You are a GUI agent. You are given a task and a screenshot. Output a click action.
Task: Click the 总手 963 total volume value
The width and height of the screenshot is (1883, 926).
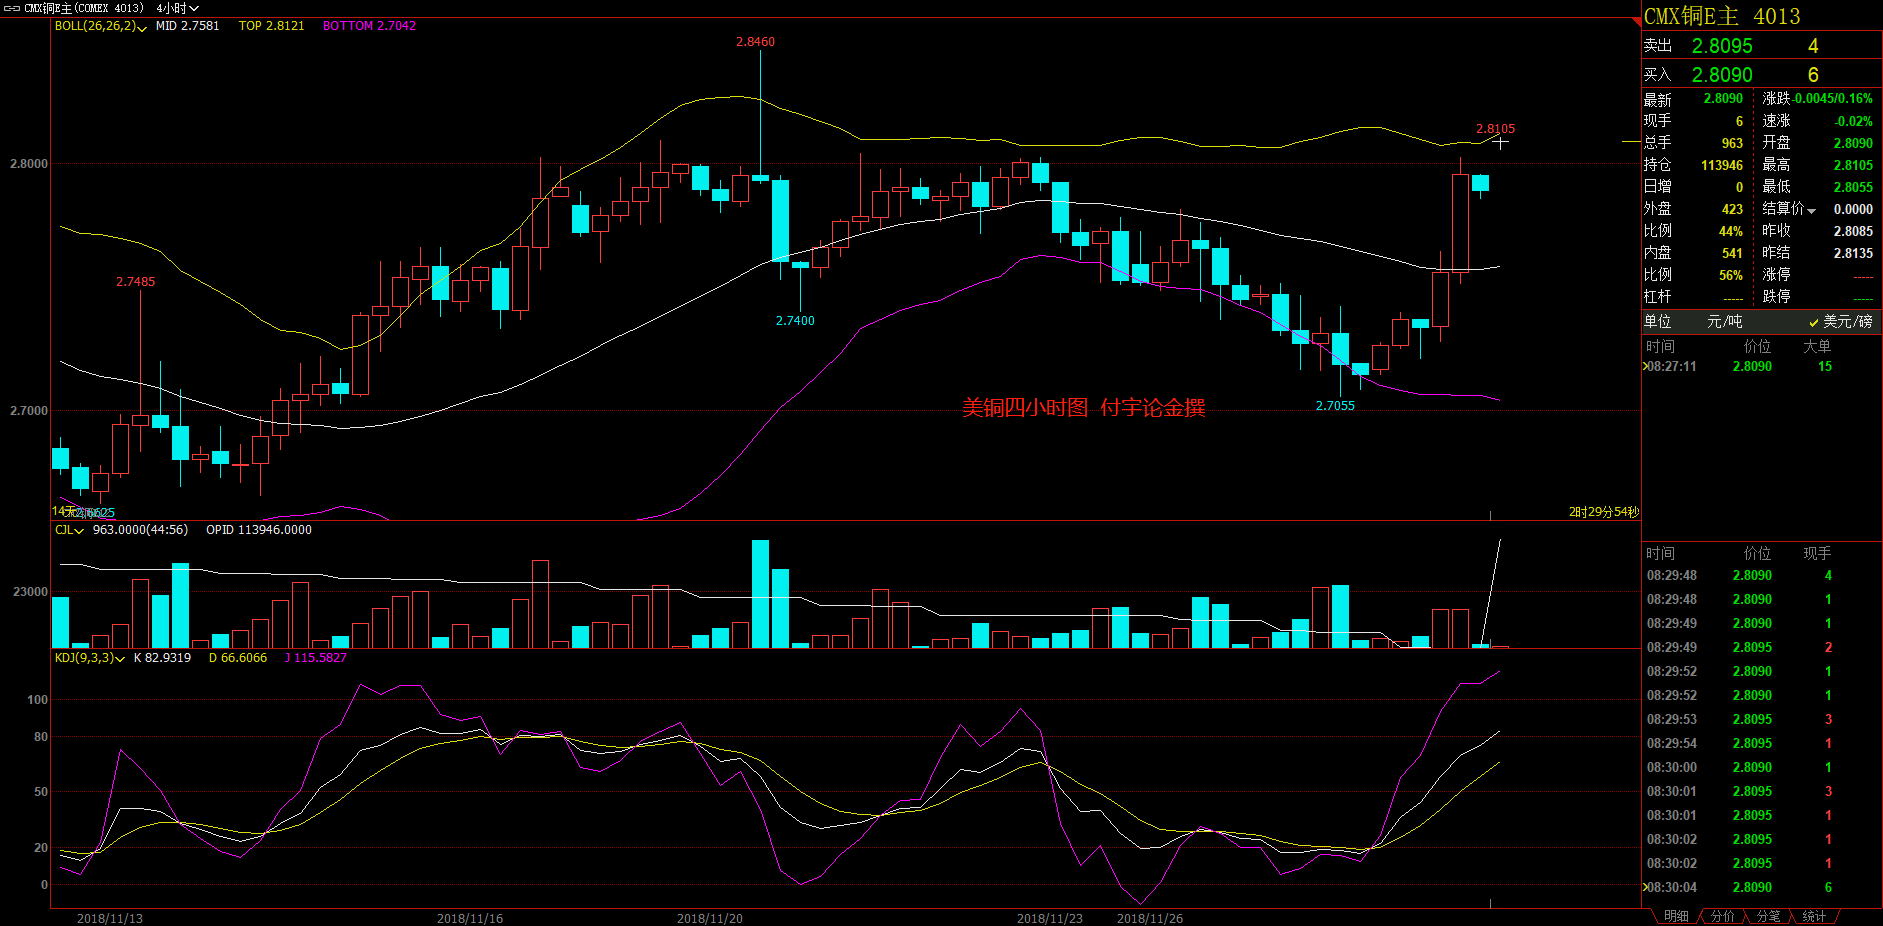click(1732, 143)
